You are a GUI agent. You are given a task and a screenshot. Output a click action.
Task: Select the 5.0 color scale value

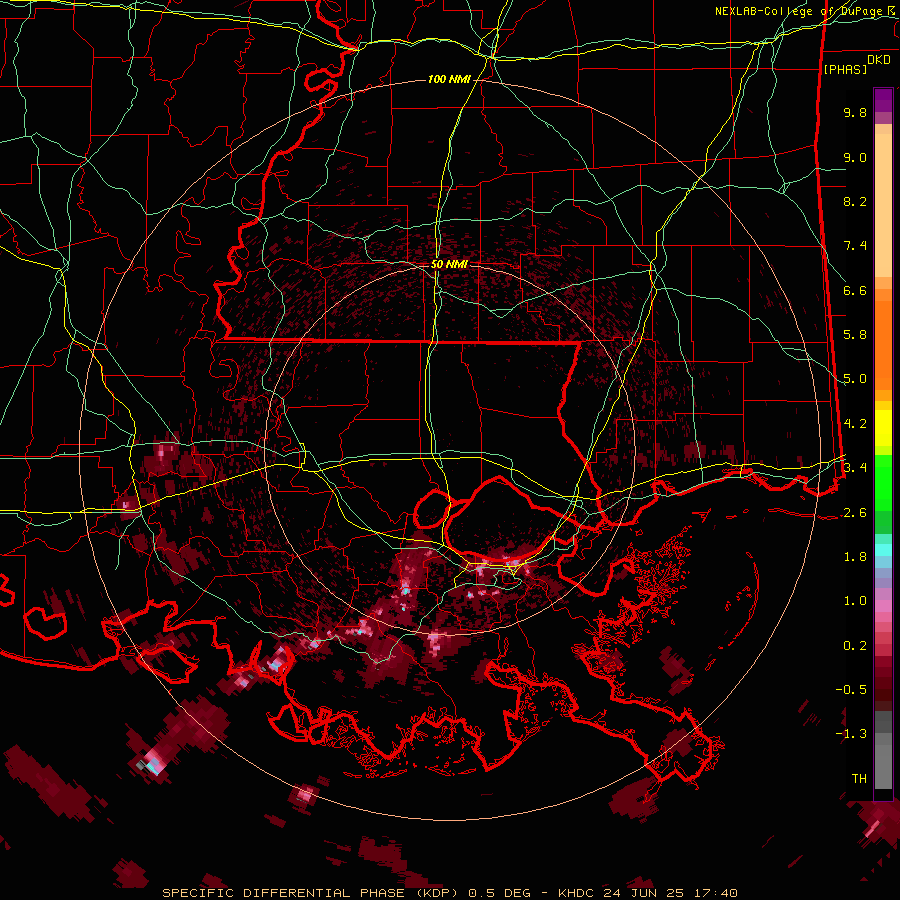(x=855, y=379)
